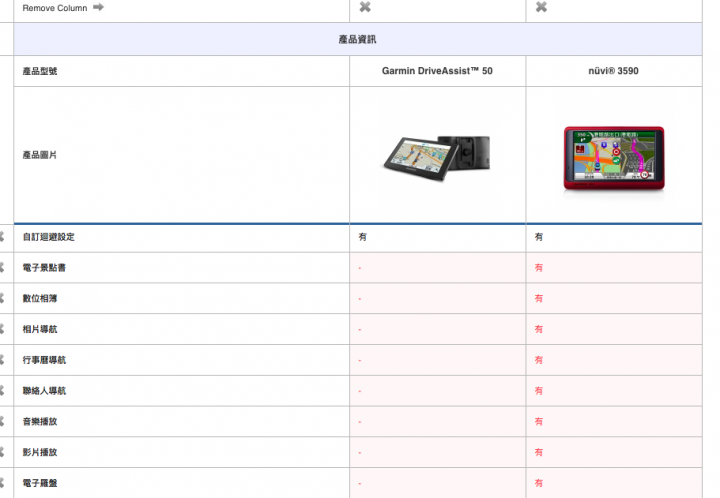The image size is (720, 498).
Task: Select the 產品圖片 row label
Action: point(40,155)
